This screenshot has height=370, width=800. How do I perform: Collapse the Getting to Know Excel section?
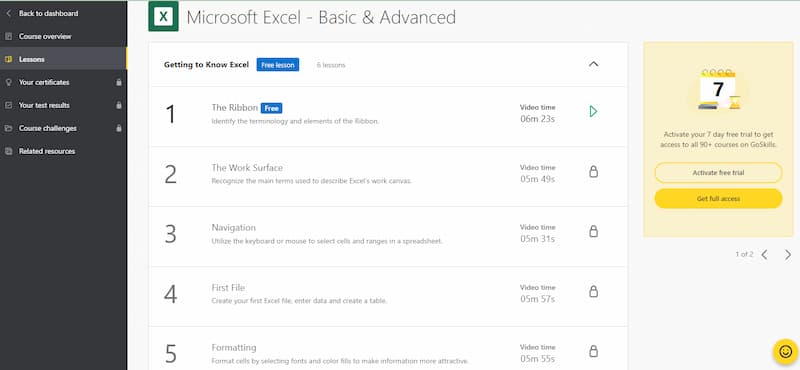click(593, 64)
